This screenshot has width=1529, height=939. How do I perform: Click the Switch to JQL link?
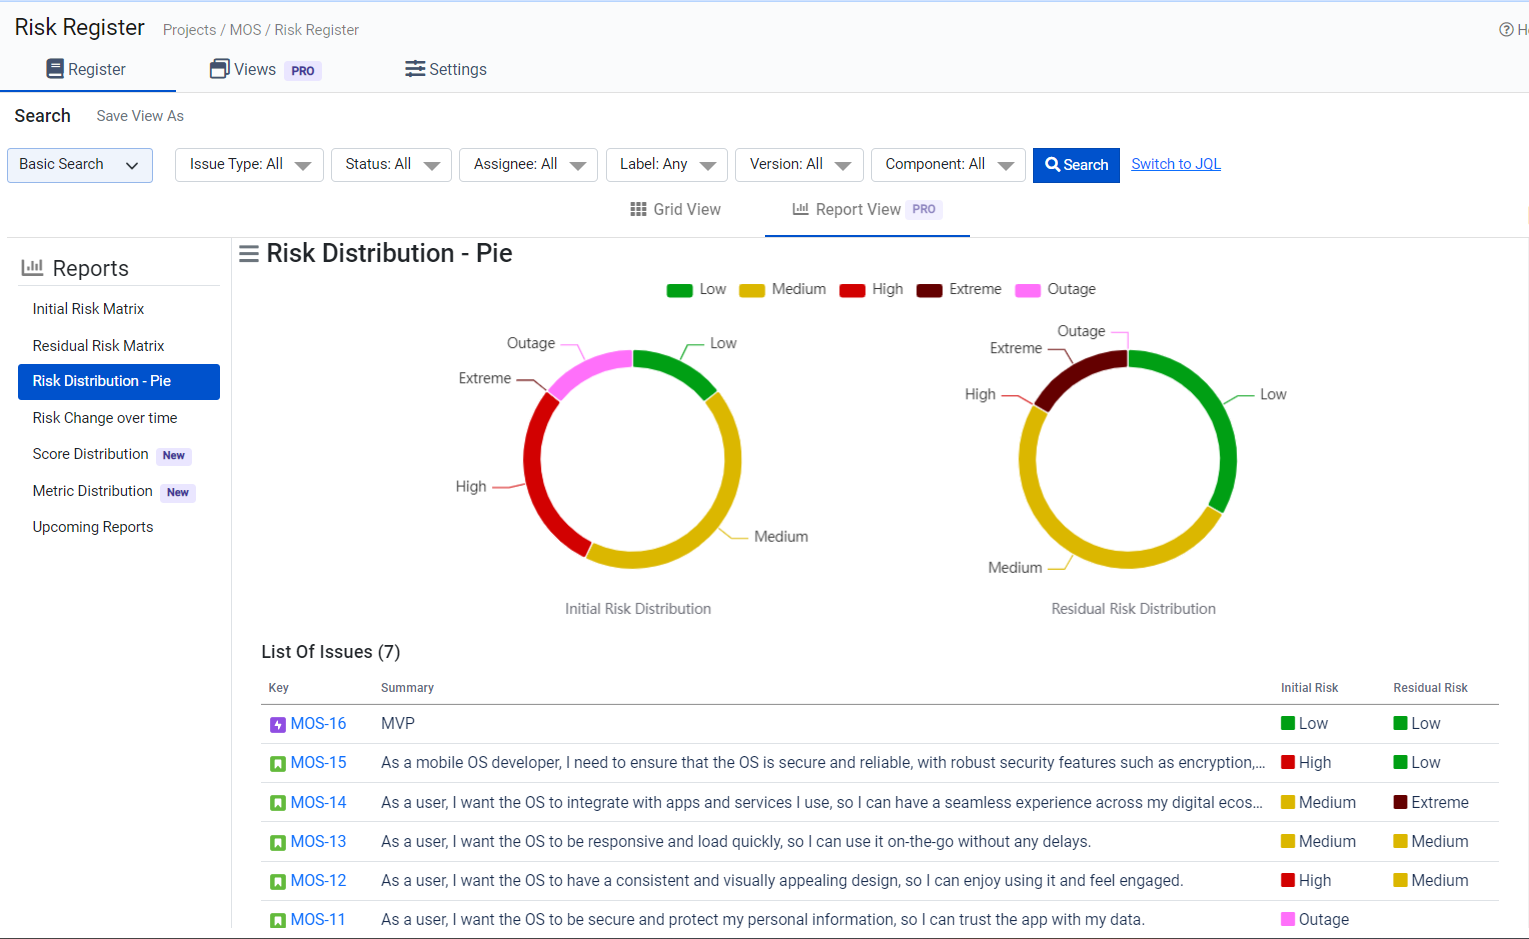[x=1176, y=164]
